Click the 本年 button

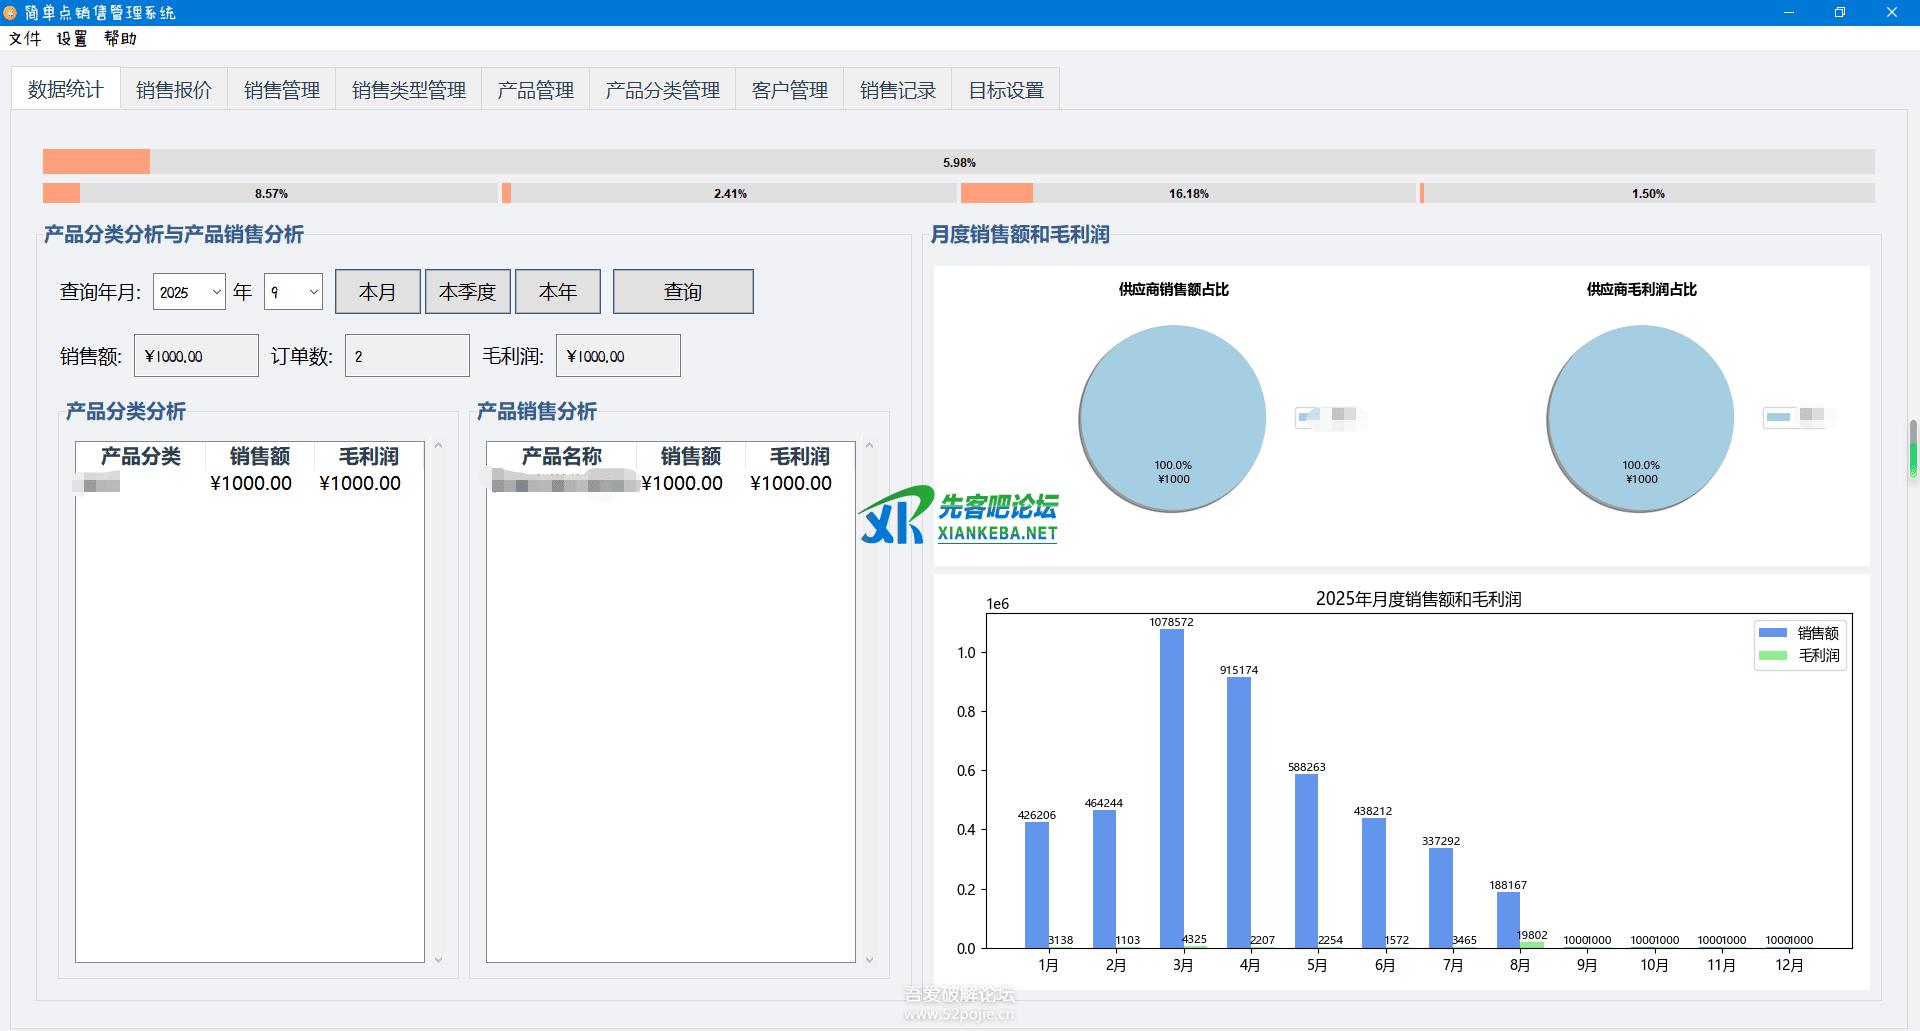[x=557, y=292]
